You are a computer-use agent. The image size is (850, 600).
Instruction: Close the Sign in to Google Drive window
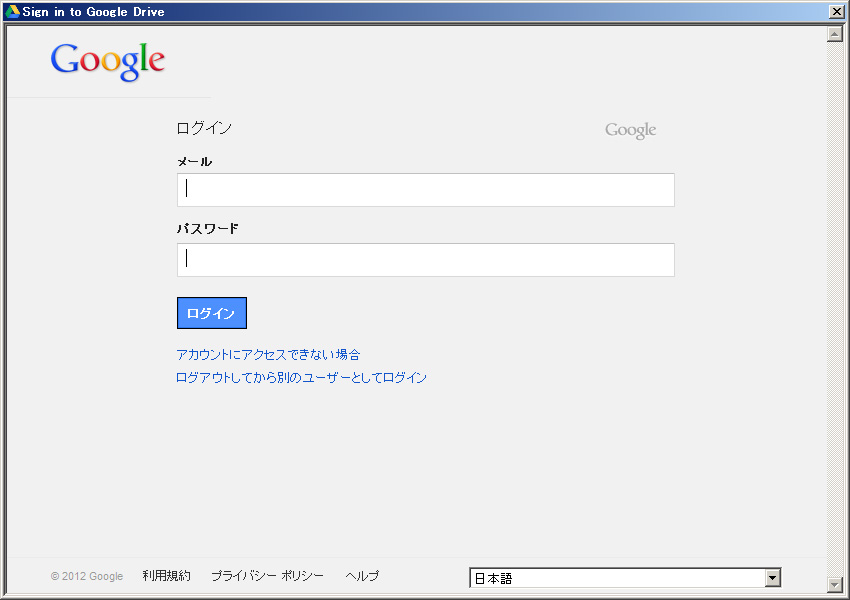[x=836, y=12]
